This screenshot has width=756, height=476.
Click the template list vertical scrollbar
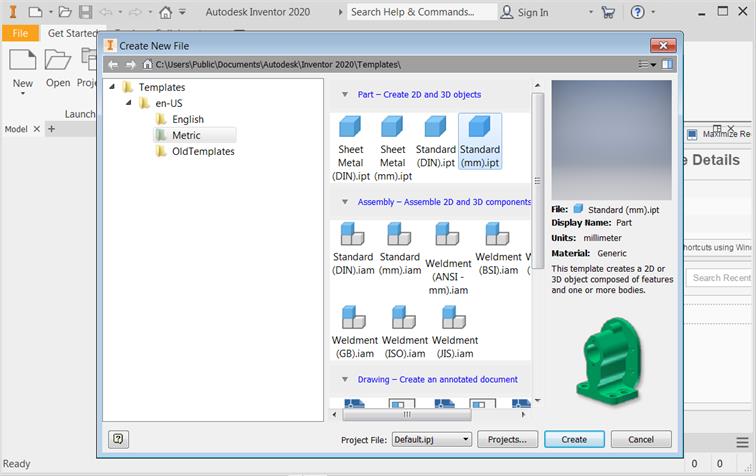[x=537, y=181]
